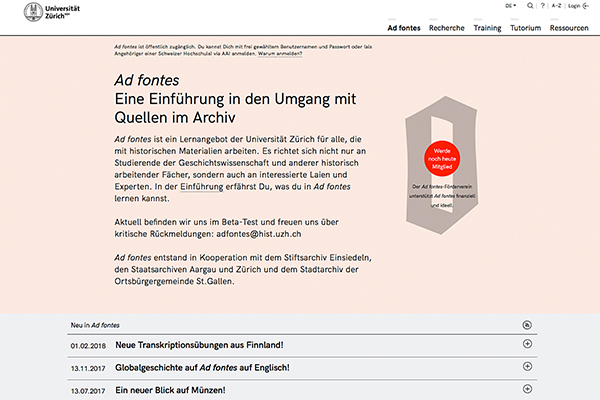Click the date 13.11.2017
600x400 pixels.
[88, 369]
